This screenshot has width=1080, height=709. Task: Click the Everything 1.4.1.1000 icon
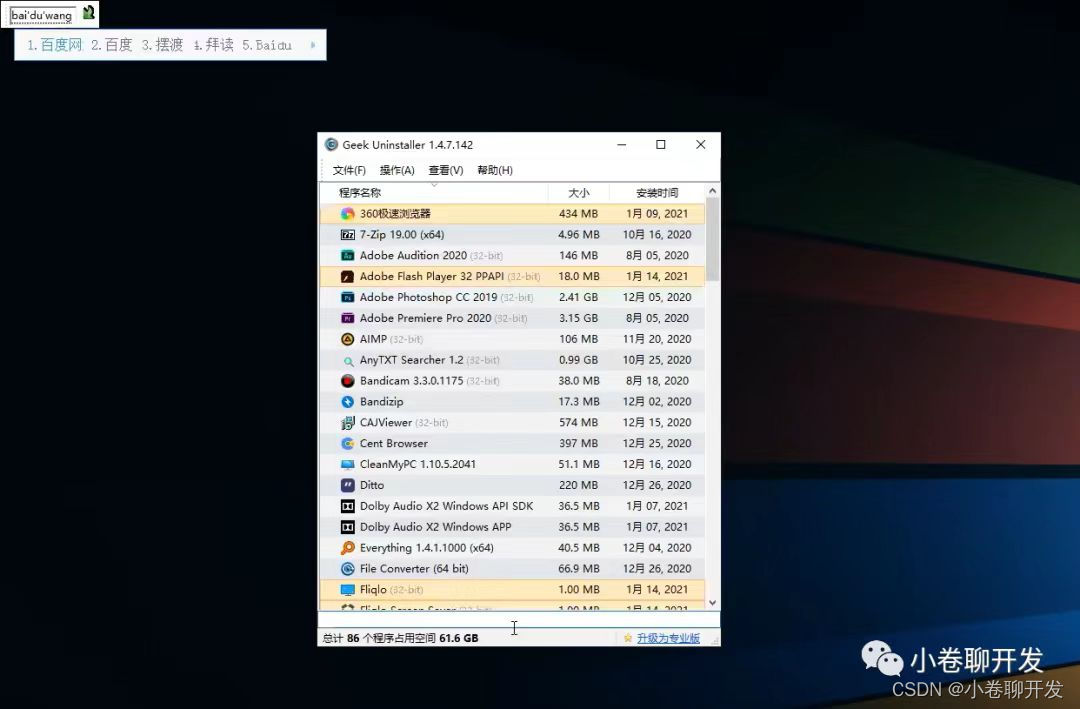(x=348, y=548)
